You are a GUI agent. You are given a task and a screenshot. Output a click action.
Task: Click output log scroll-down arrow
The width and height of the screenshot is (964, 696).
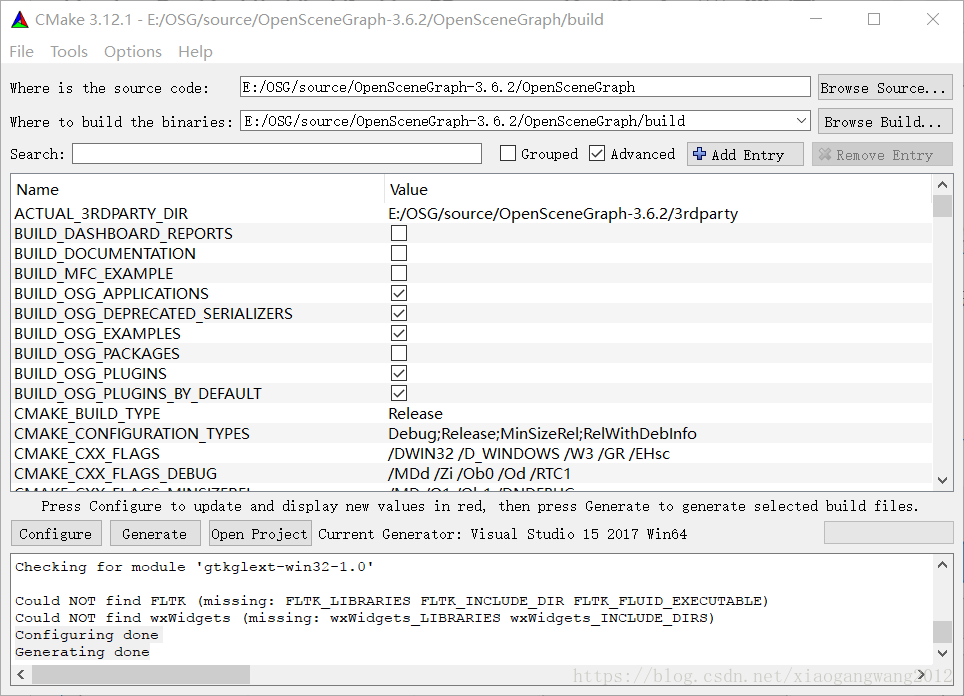pos(942,653)
